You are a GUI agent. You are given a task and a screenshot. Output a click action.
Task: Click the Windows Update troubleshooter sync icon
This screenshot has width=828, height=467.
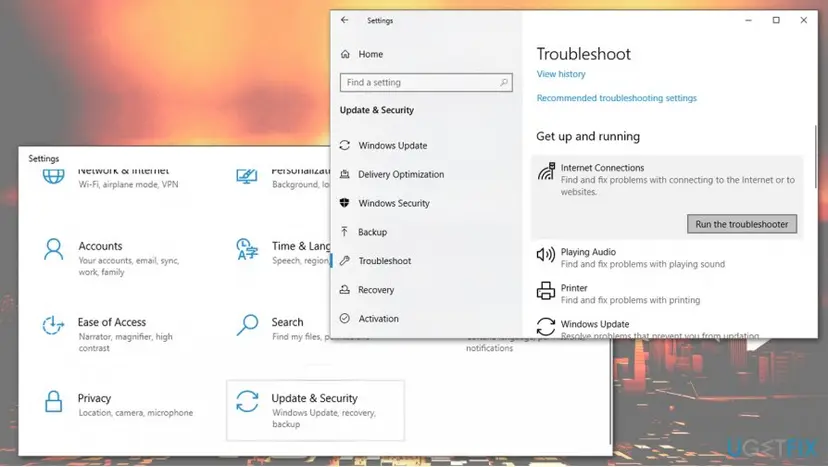tap(545, 326)
